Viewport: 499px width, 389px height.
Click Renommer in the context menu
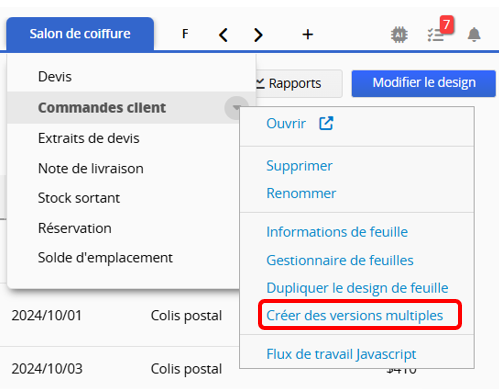point(301,193)
